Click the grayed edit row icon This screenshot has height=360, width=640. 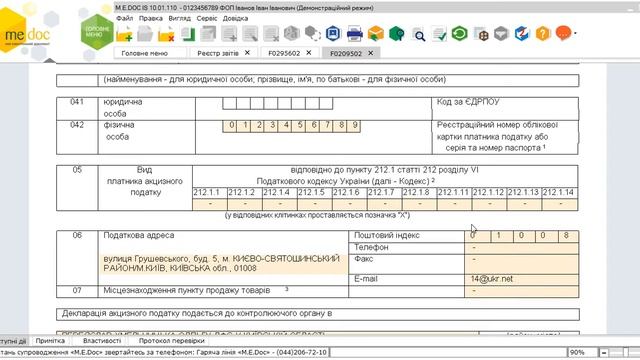250,34
